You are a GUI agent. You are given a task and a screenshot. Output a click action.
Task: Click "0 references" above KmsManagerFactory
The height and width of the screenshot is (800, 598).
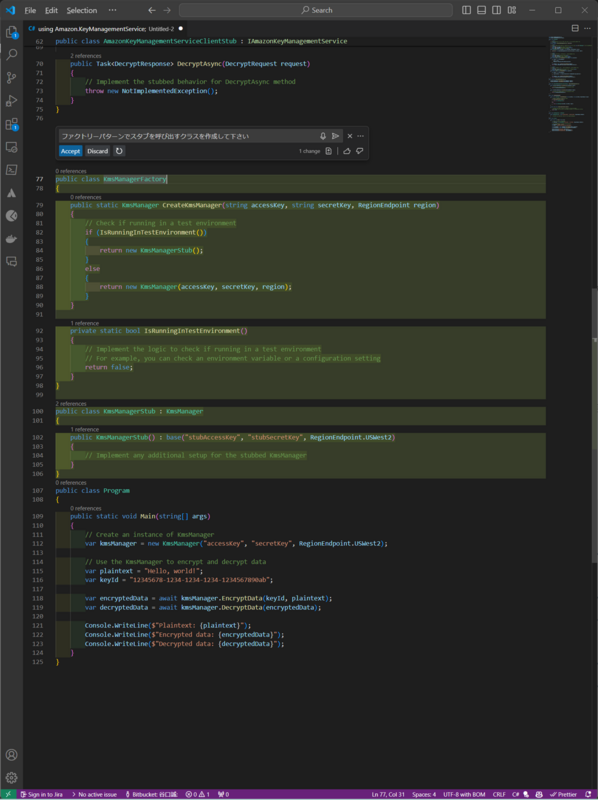[x=71, y=171]
